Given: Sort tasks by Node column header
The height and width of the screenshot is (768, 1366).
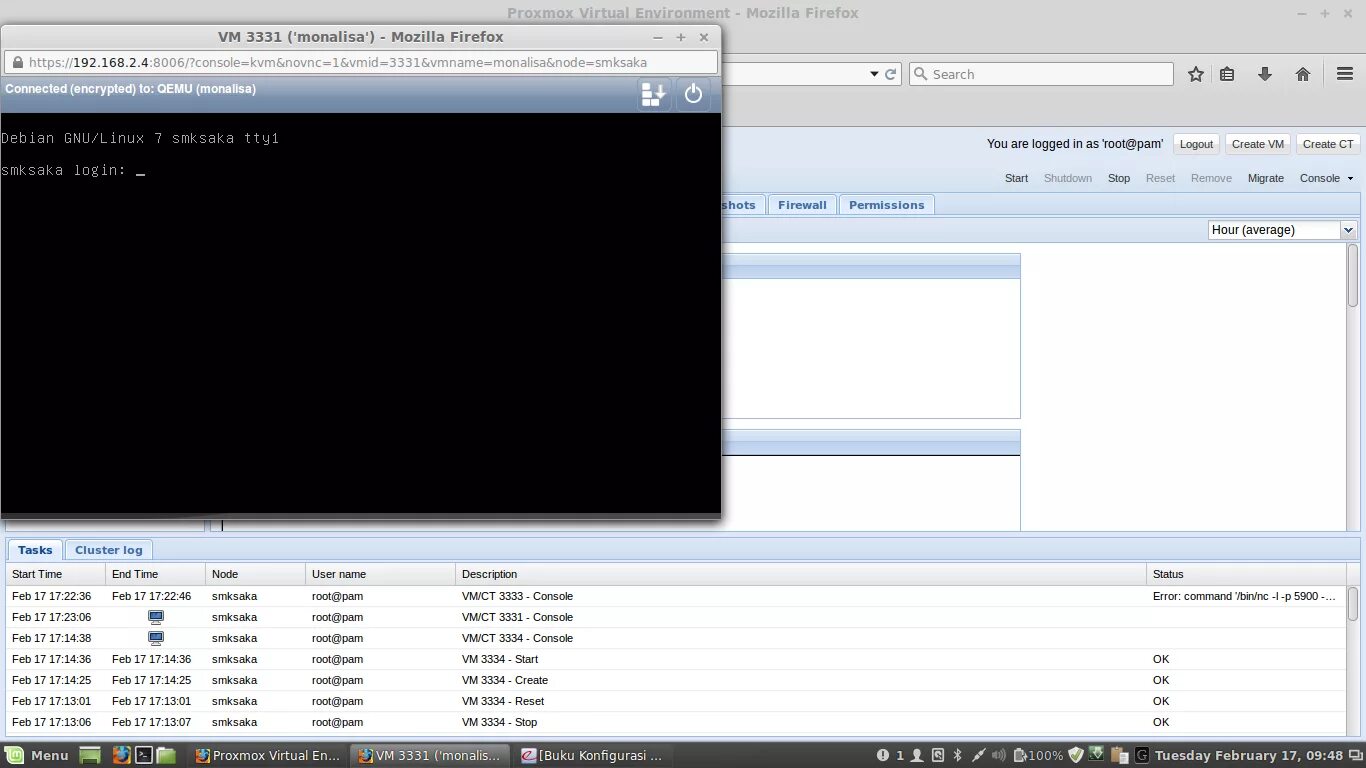Looking at the screenshot, I should (256, 574).
